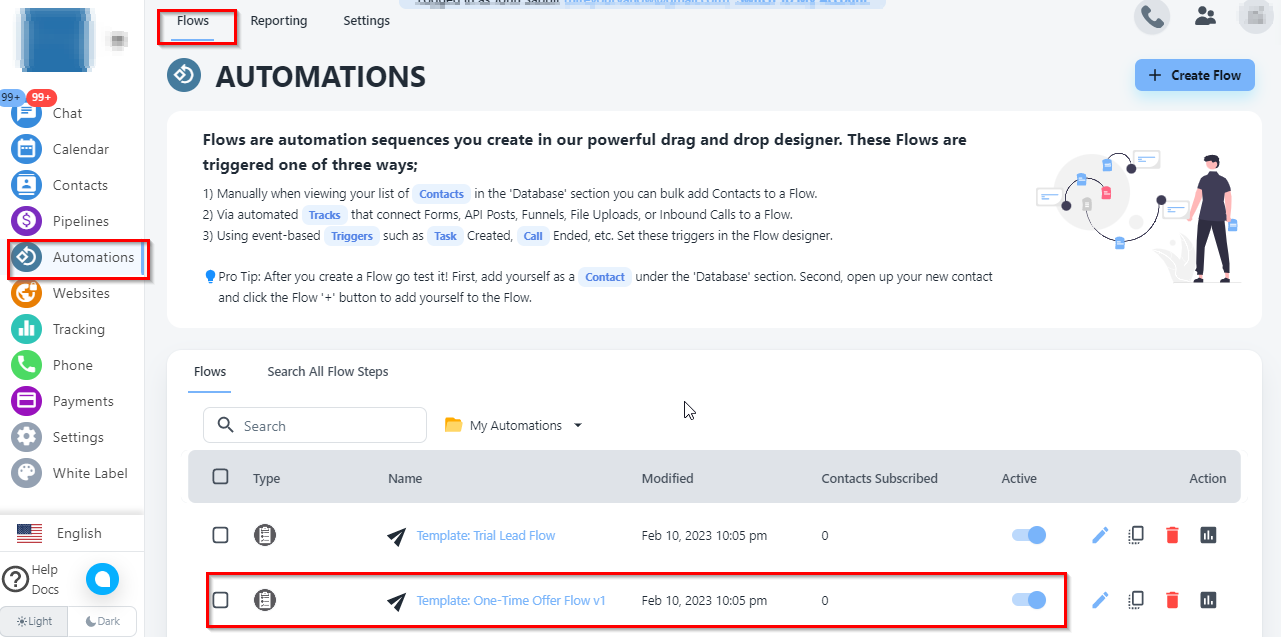The width and height of the screenshot is (1281, 637).
Task: Open the Template: Trial Lead Flow link
Action: (485, 535)
